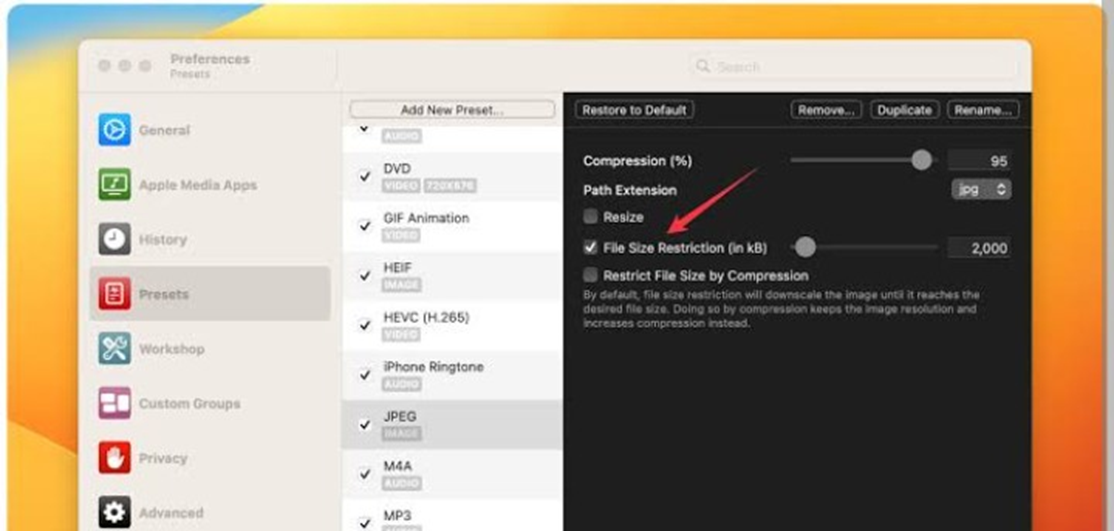This screenshot has width=1114, height=531.
Task: Click the Duplicate button
Action: click(x=904, y=110)
